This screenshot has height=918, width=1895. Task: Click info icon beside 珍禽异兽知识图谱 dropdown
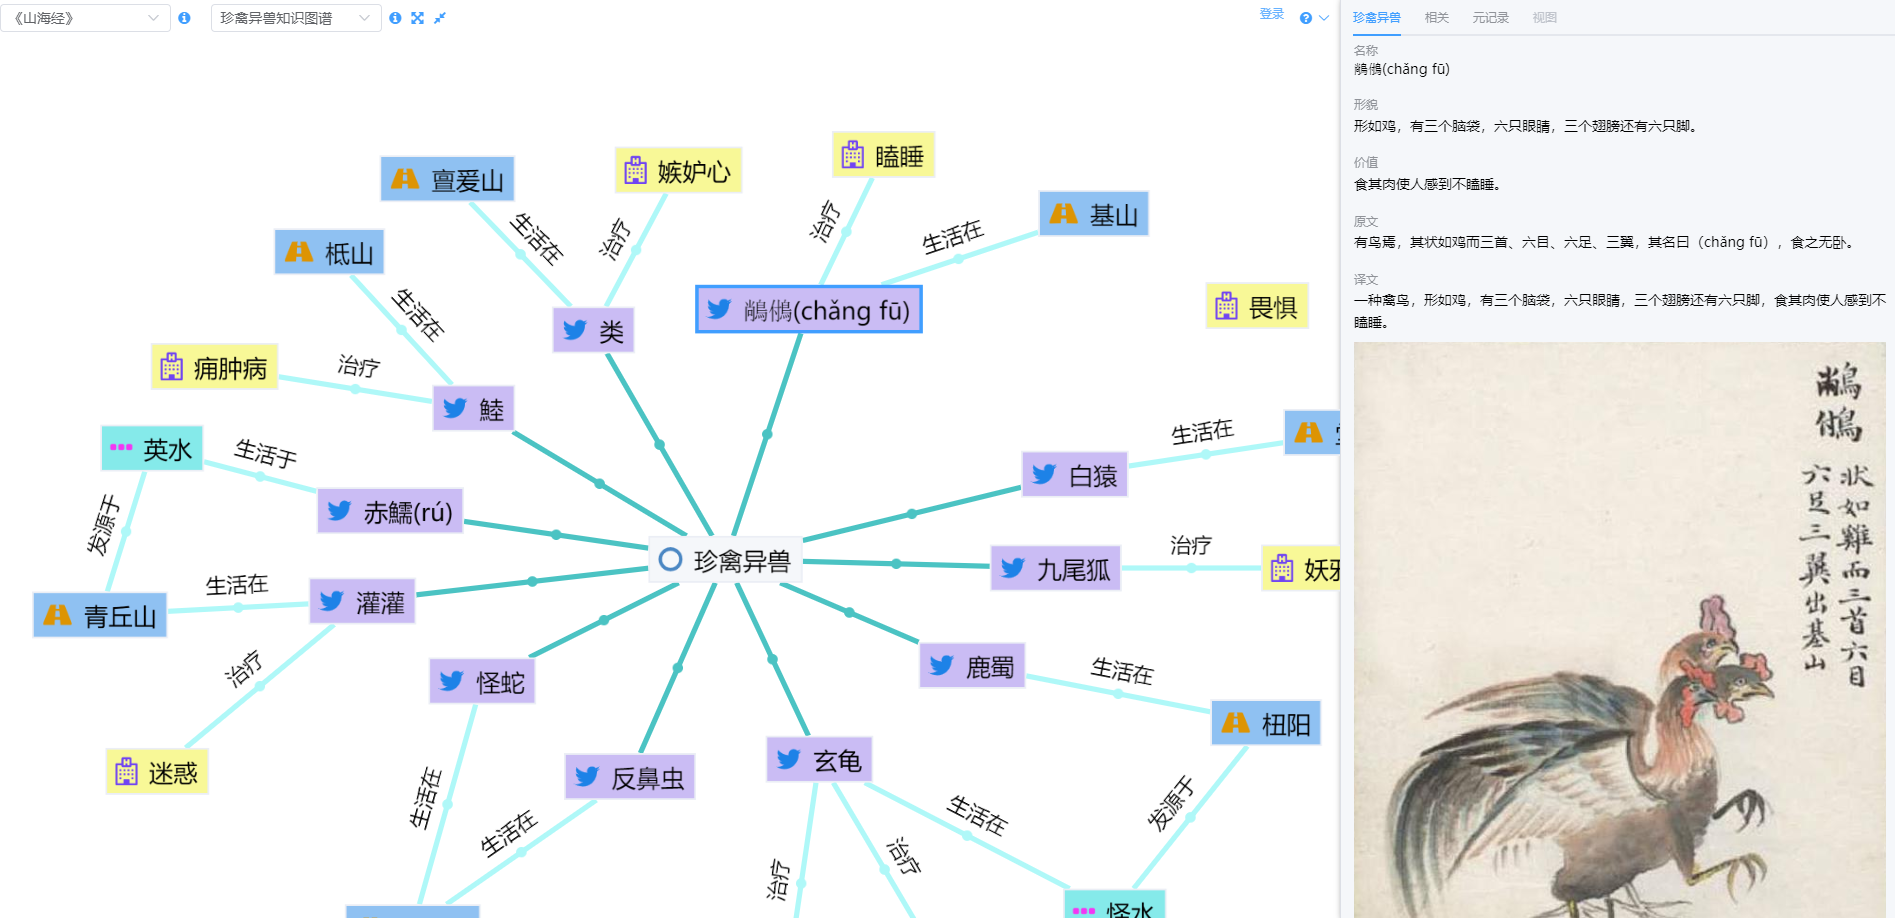pyautogui.click(x=395, y=18)
